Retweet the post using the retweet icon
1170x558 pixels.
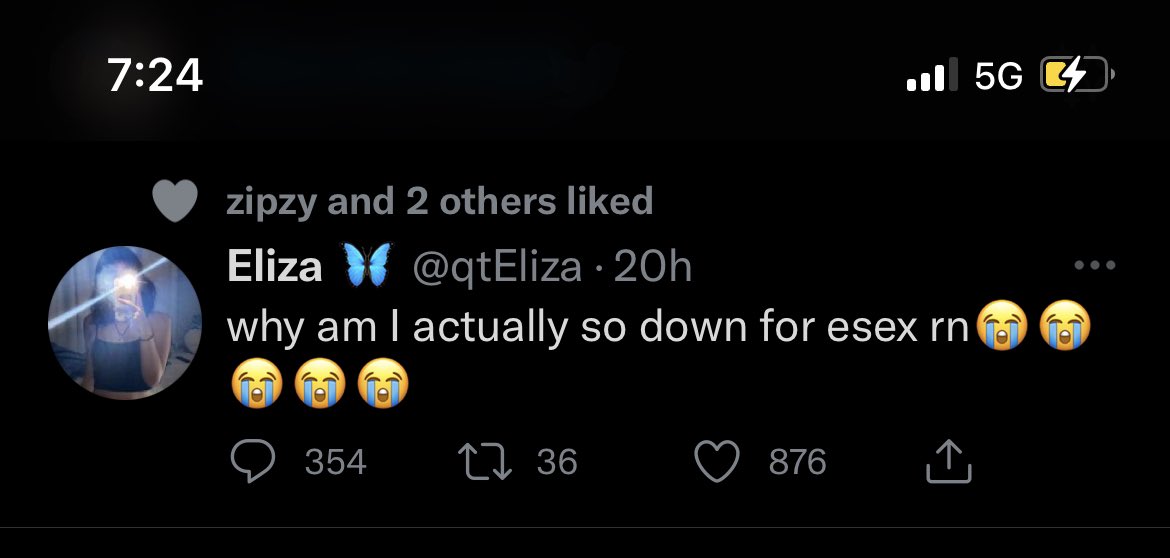[484, 461]
